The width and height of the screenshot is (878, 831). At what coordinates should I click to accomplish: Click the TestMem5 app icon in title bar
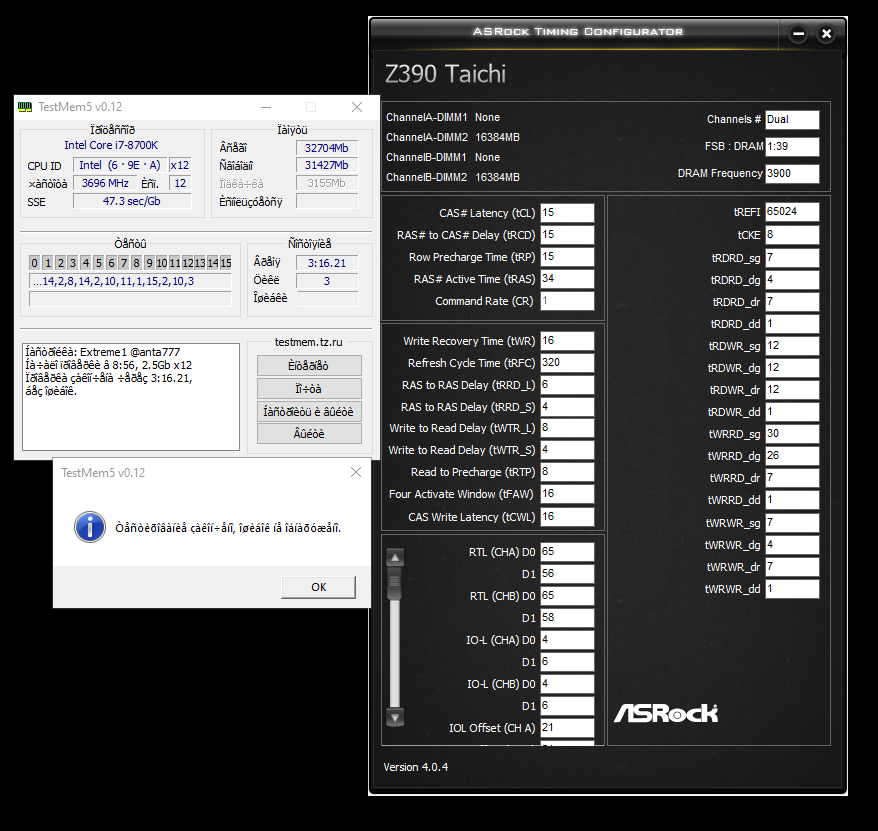25,107
